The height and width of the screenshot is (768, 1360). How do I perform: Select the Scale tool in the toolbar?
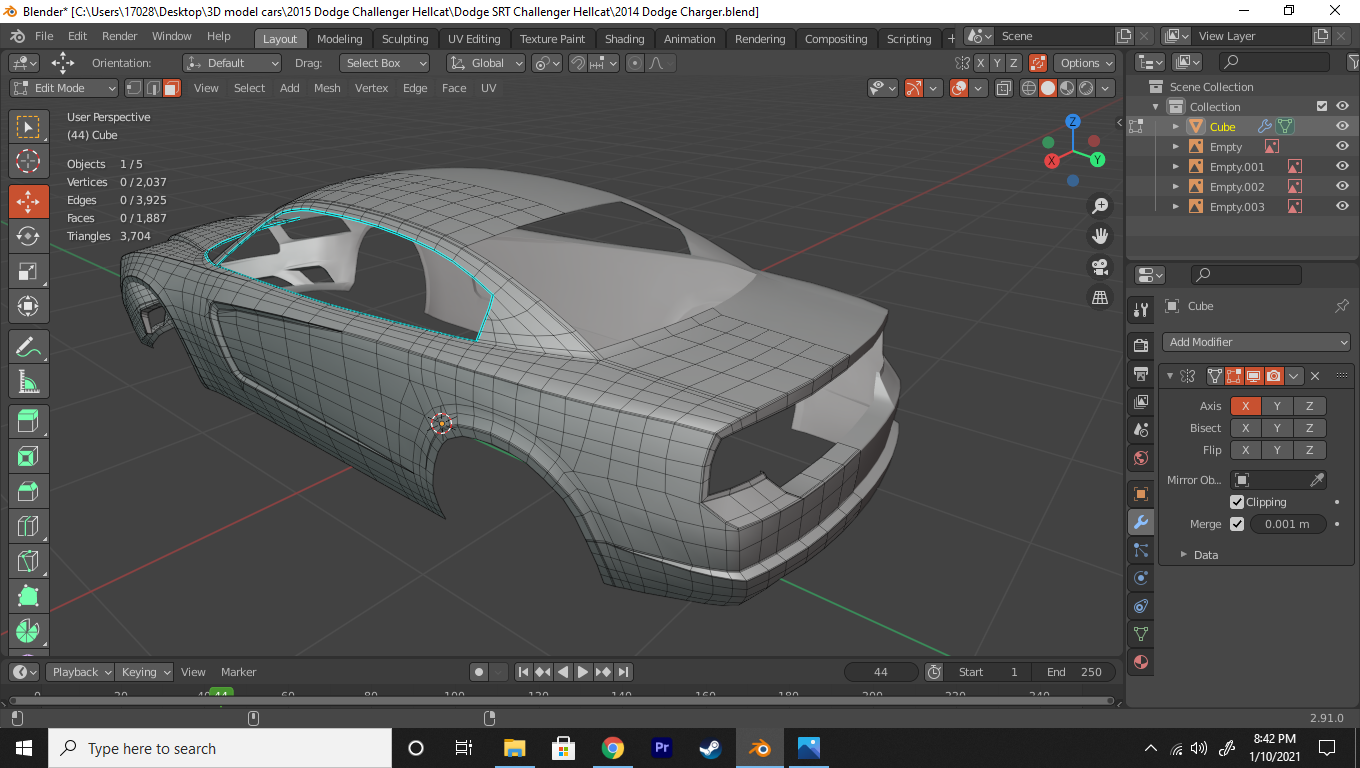(28, 271)
